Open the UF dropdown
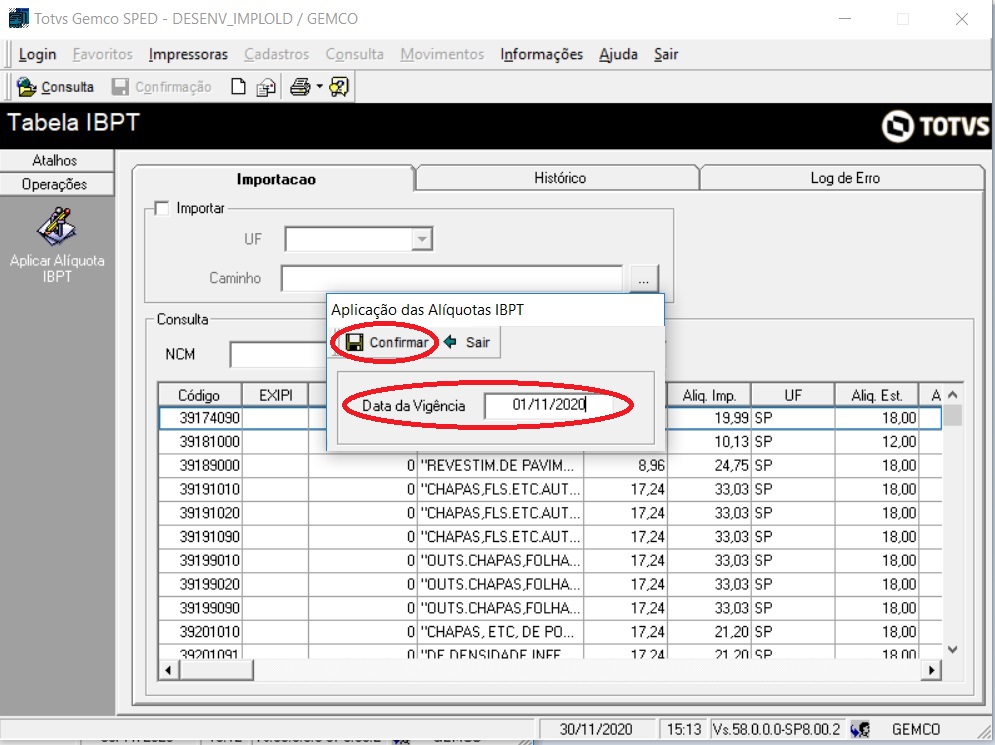 [421, 239]
